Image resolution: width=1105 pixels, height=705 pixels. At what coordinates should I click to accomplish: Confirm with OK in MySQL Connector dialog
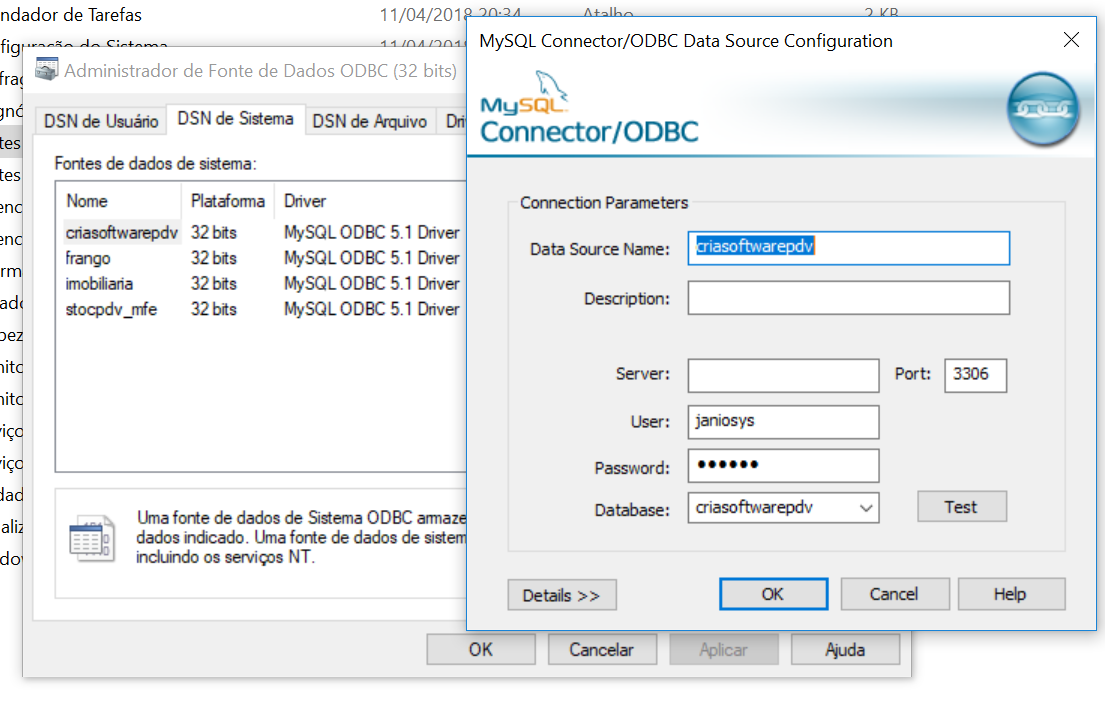tap(773, 594)
